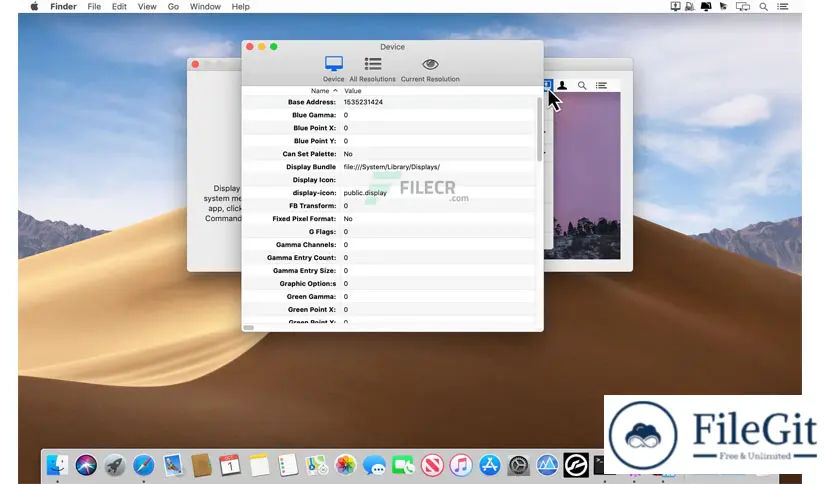Open Maps from the Dock

(317, 465)
